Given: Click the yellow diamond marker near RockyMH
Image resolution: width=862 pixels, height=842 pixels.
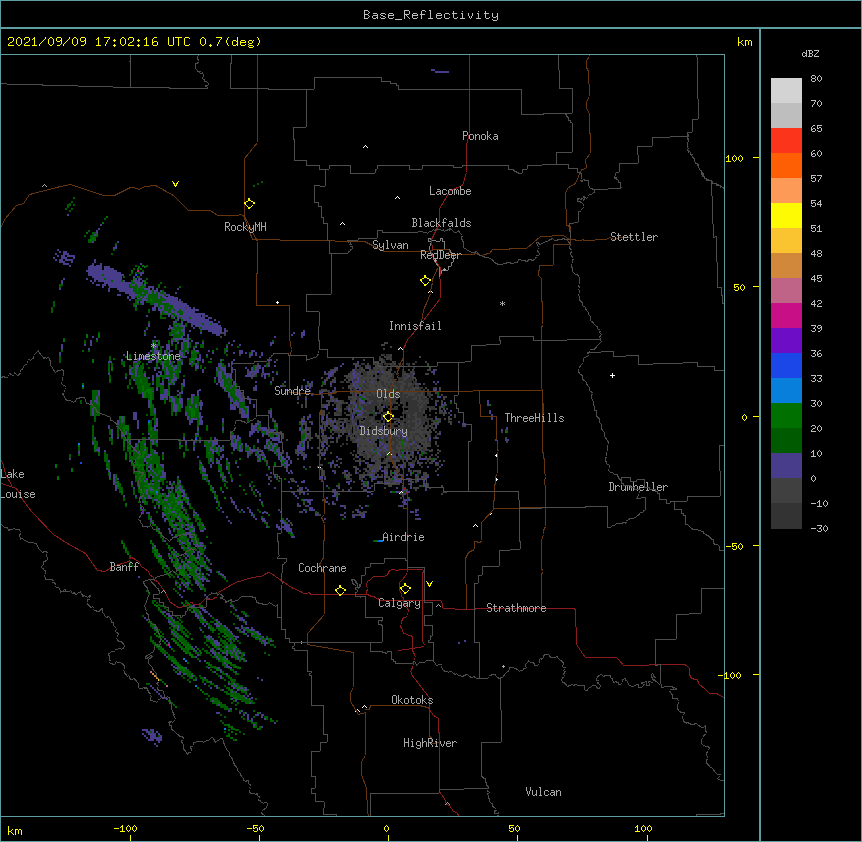Looking at the screenshot, I should (x=249, y=204).
